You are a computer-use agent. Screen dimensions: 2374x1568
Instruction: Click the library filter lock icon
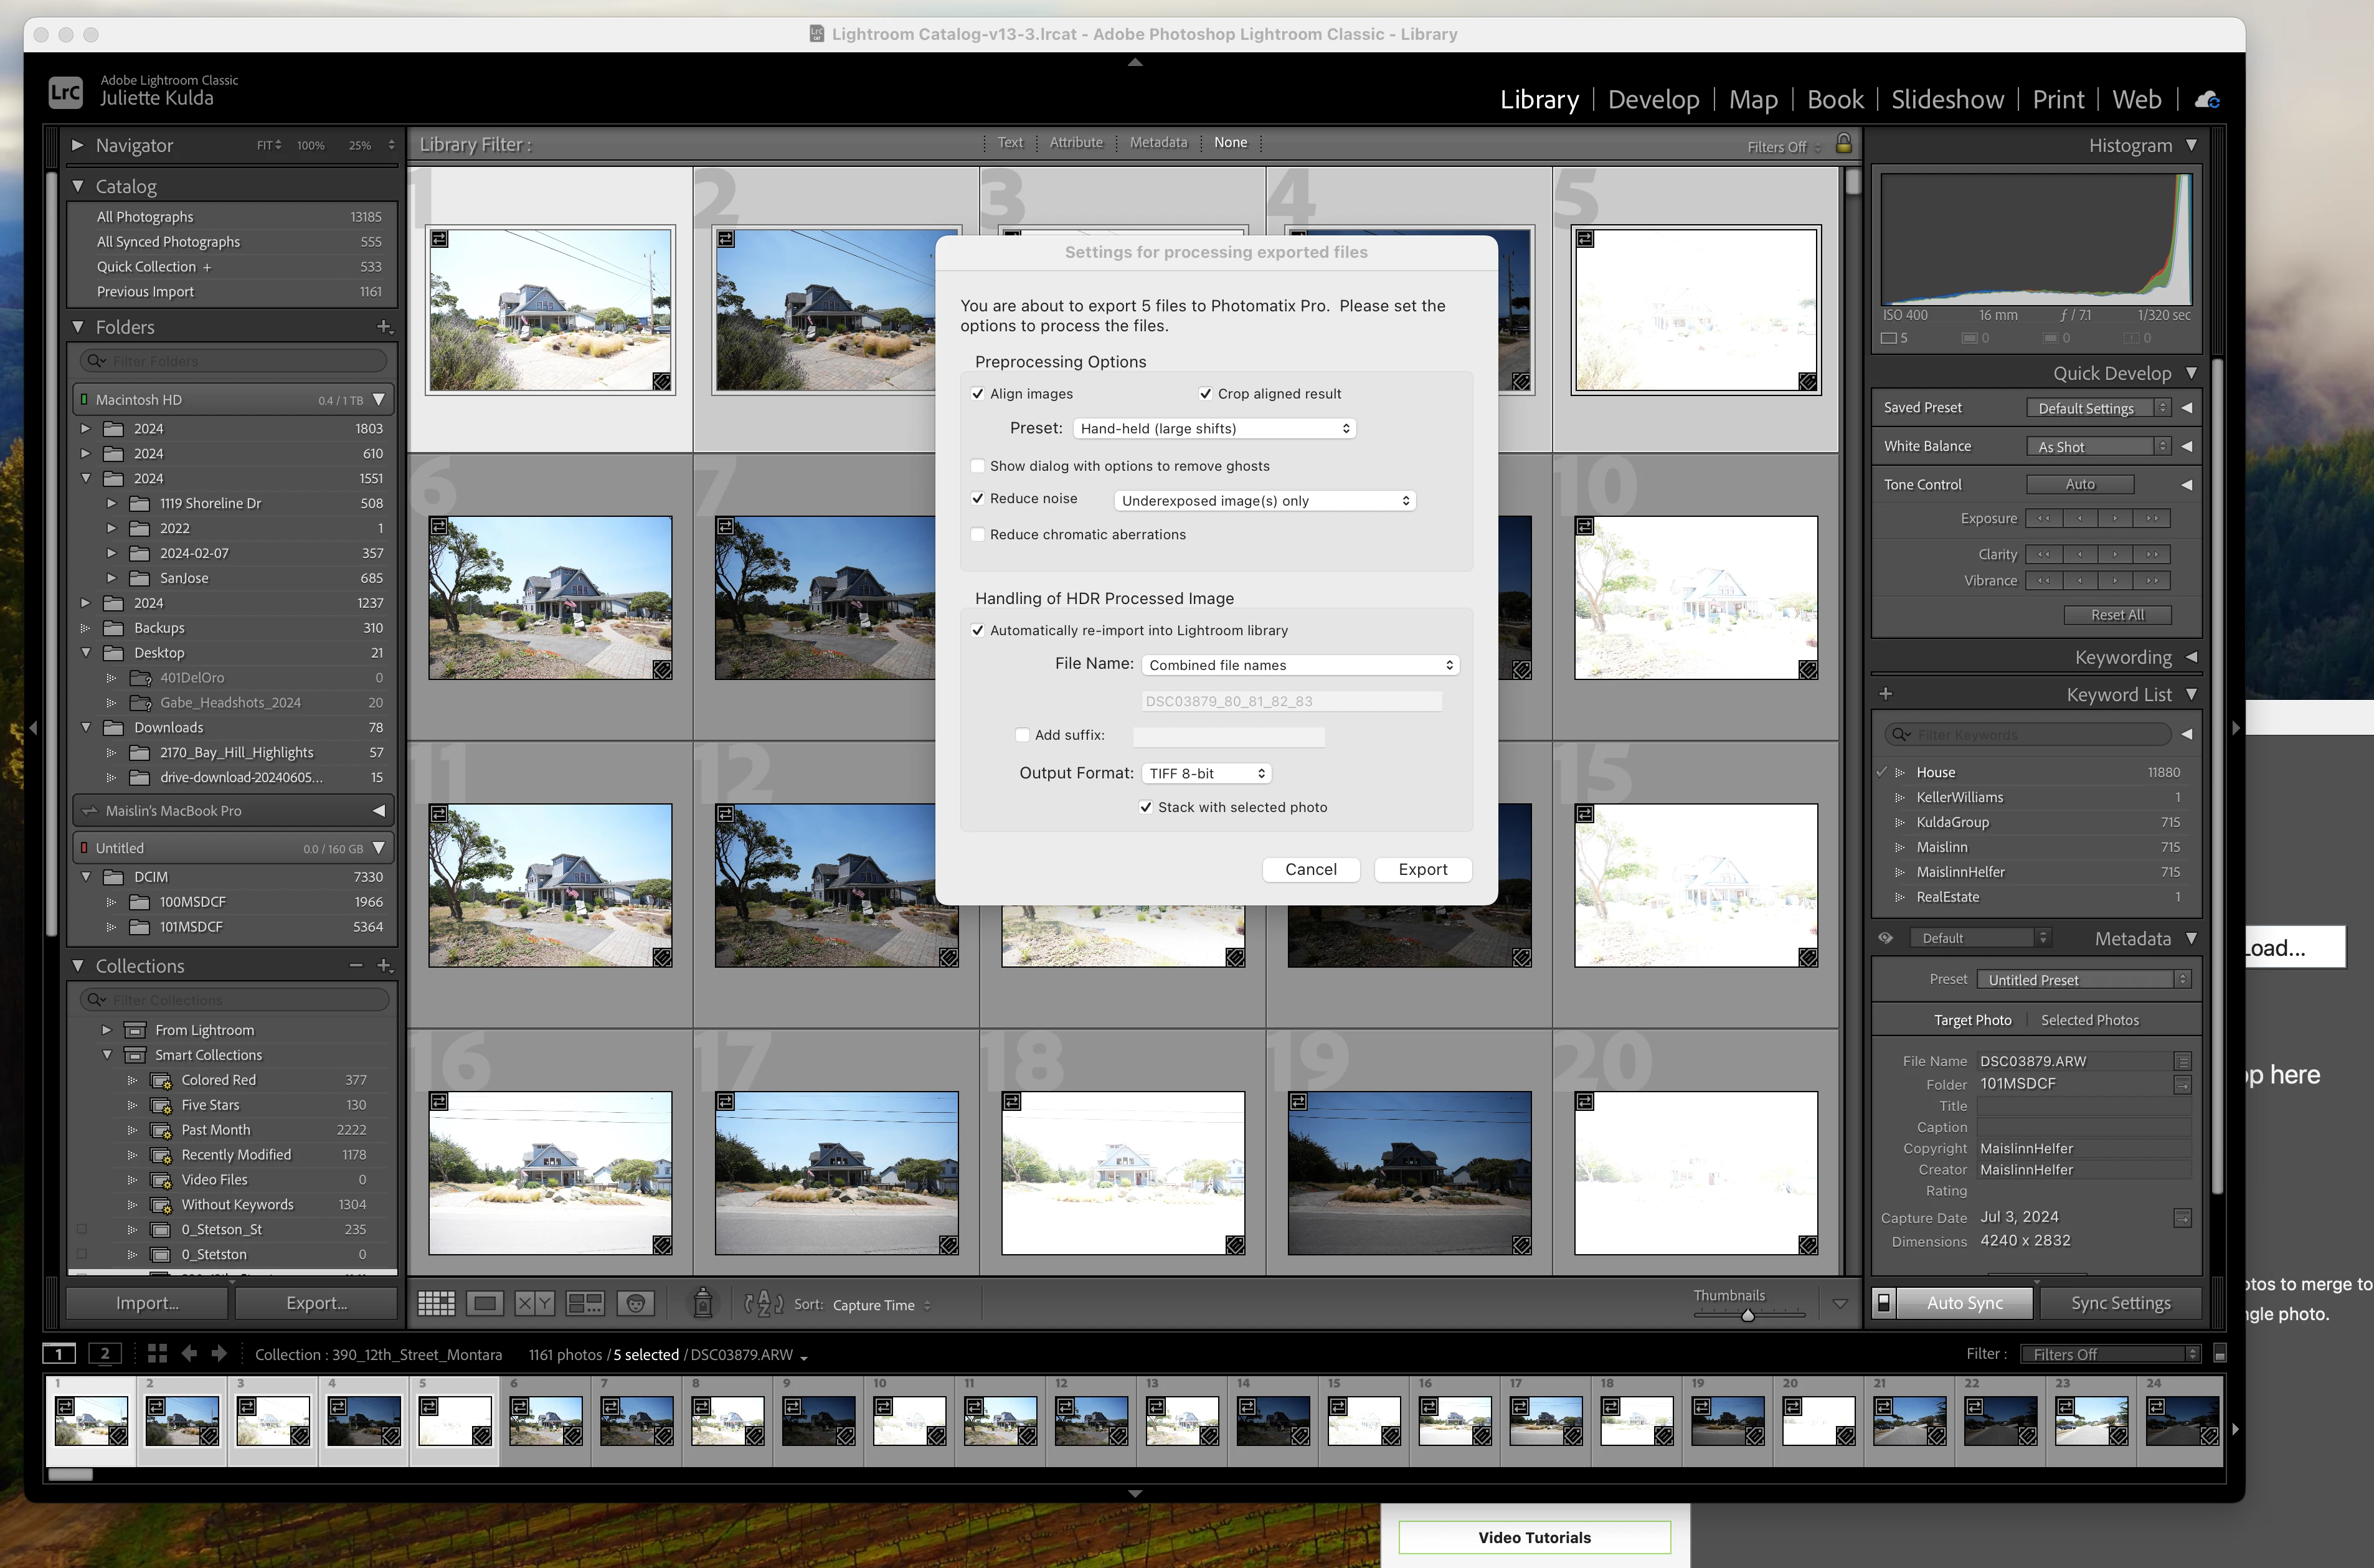(1843, 144)
